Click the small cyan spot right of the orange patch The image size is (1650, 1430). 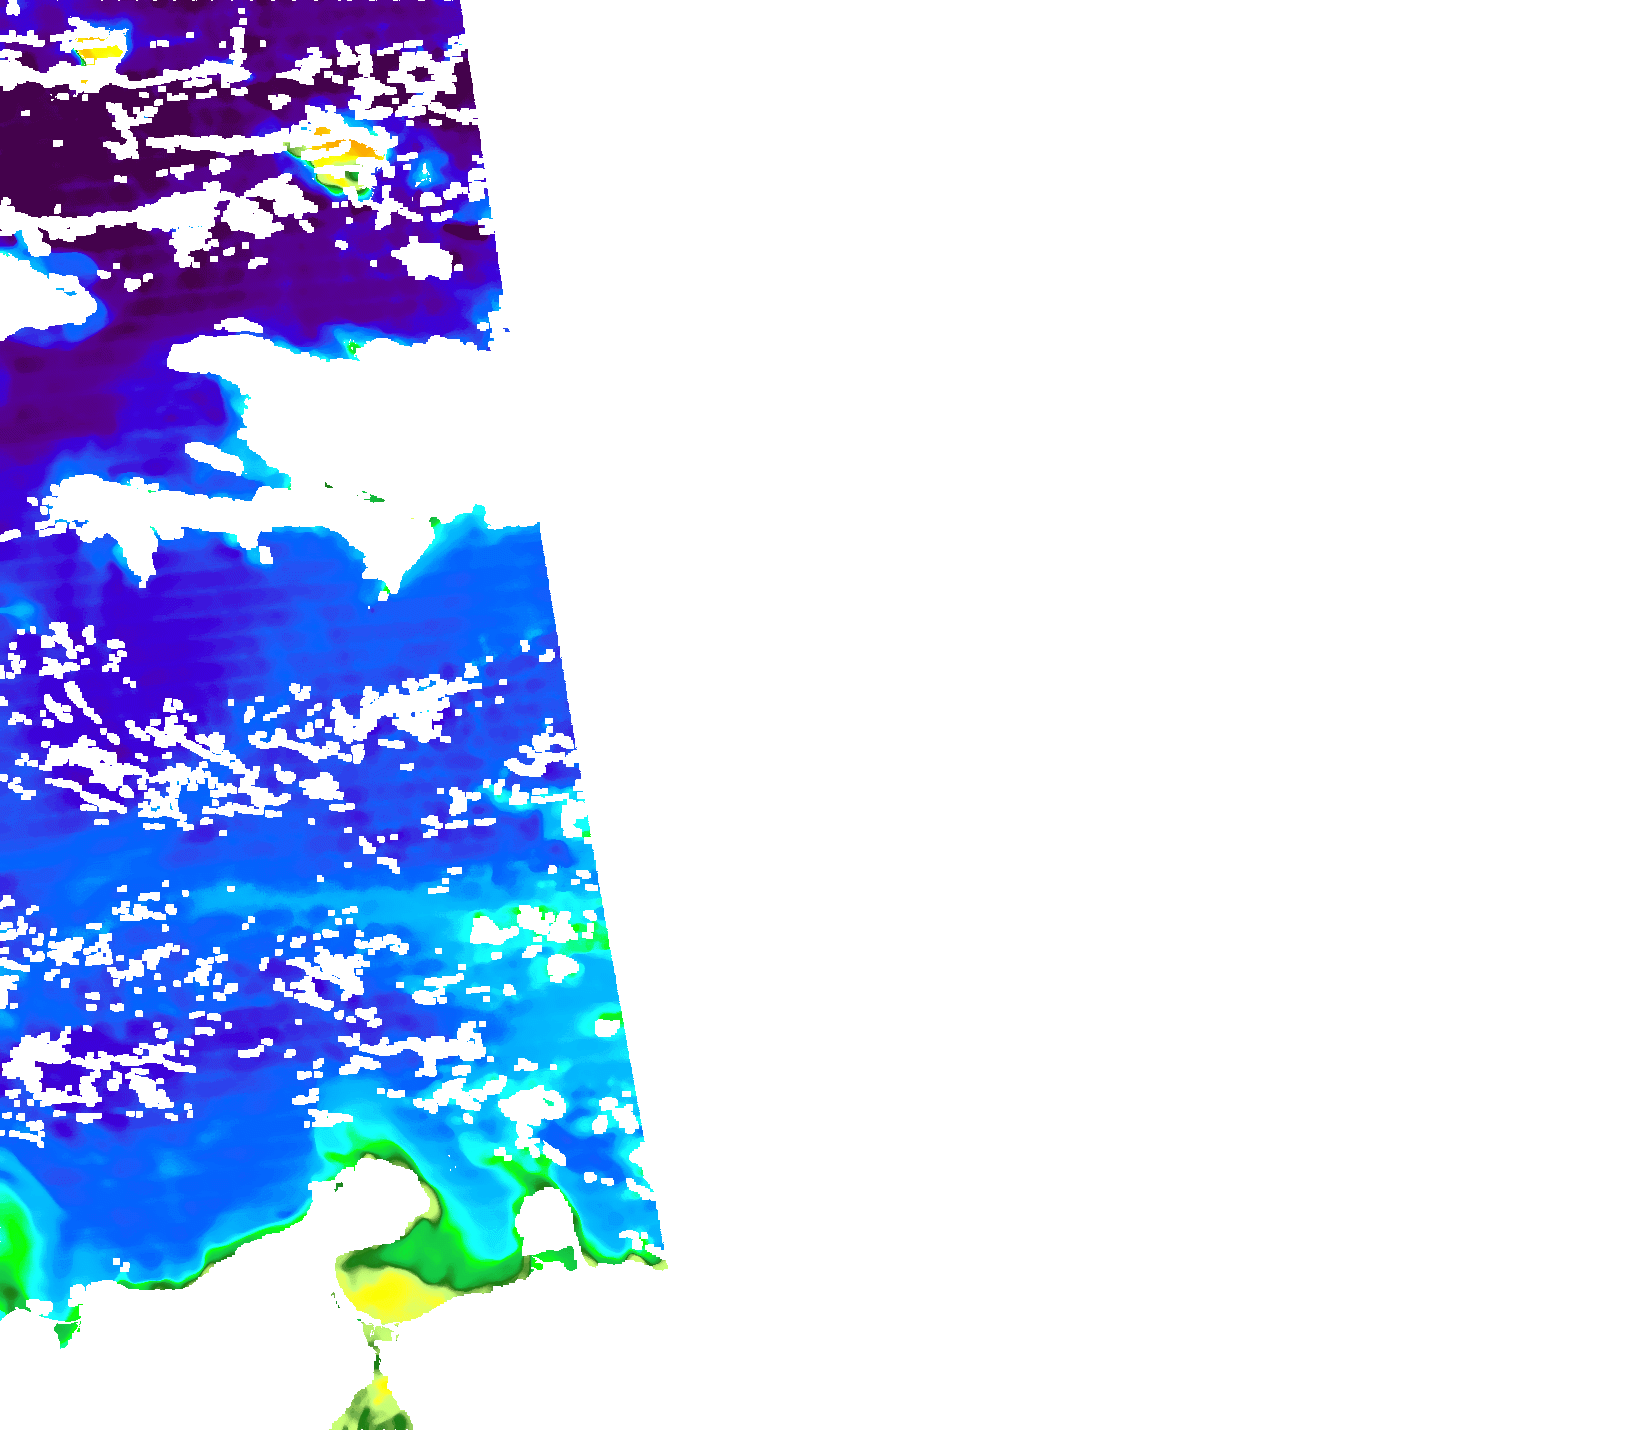tap(425, 172)
